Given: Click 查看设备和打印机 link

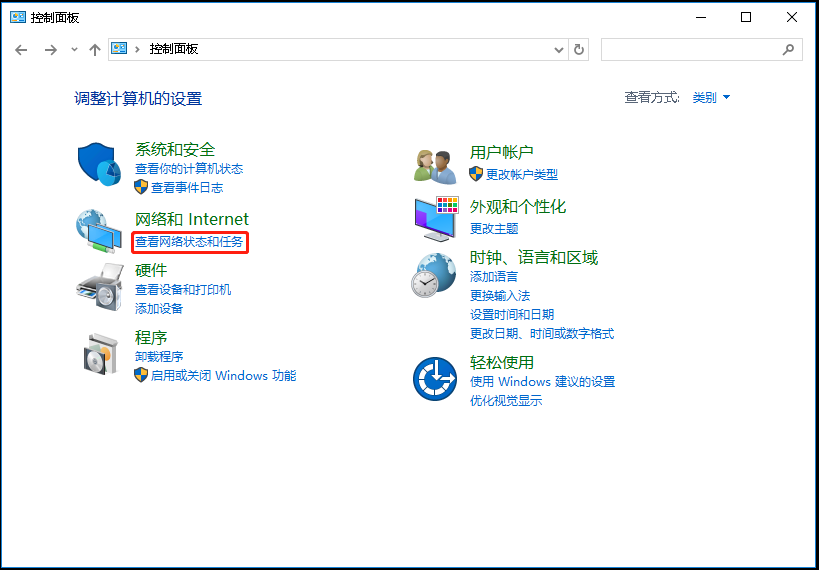Looking at the screenshot, I should (x=183, y=289).
